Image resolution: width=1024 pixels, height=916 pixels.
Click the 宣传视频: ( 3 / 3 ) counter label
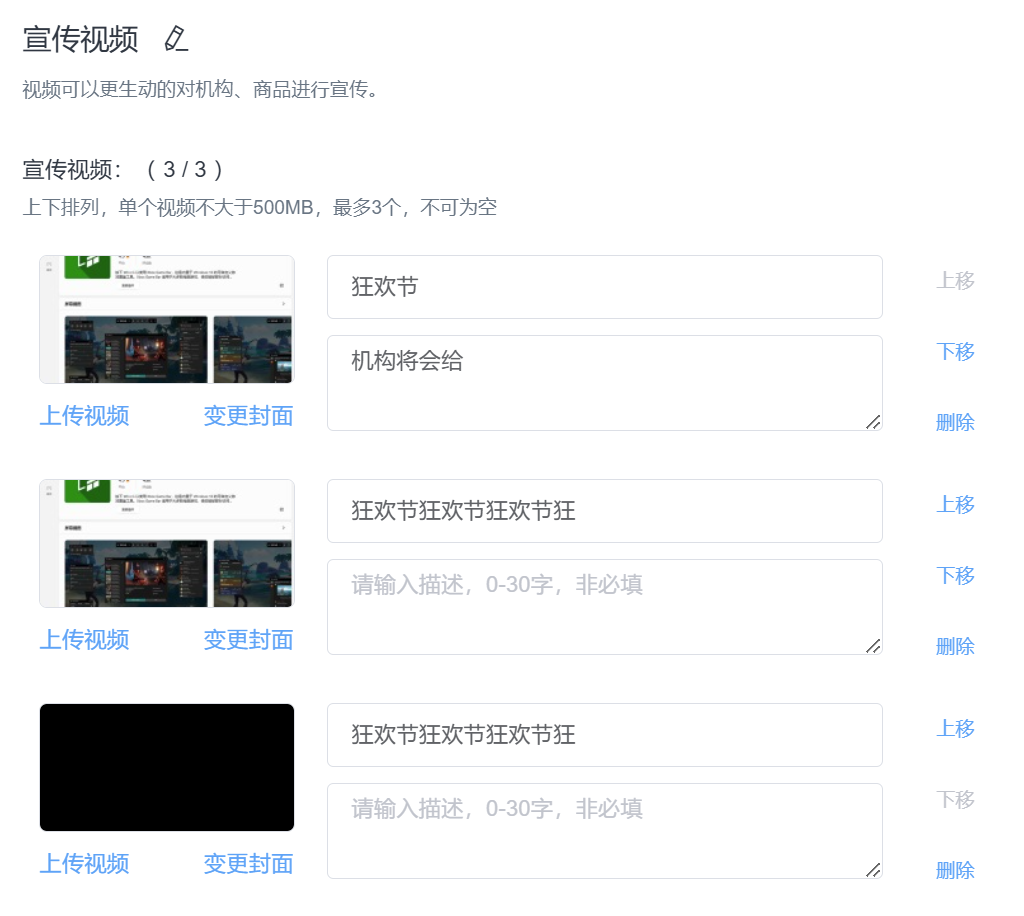tap(123, 170)
